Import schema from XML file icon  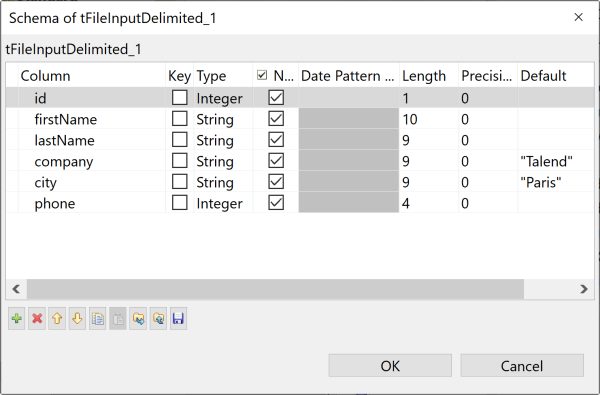(x=138, y=318)
